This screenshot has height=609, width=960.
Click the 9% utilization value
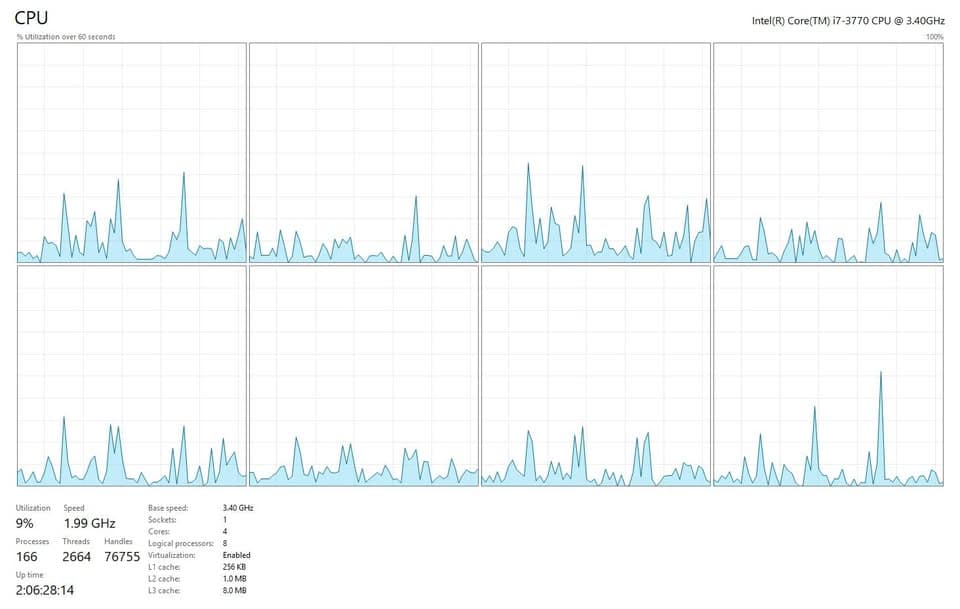[25, 523]
